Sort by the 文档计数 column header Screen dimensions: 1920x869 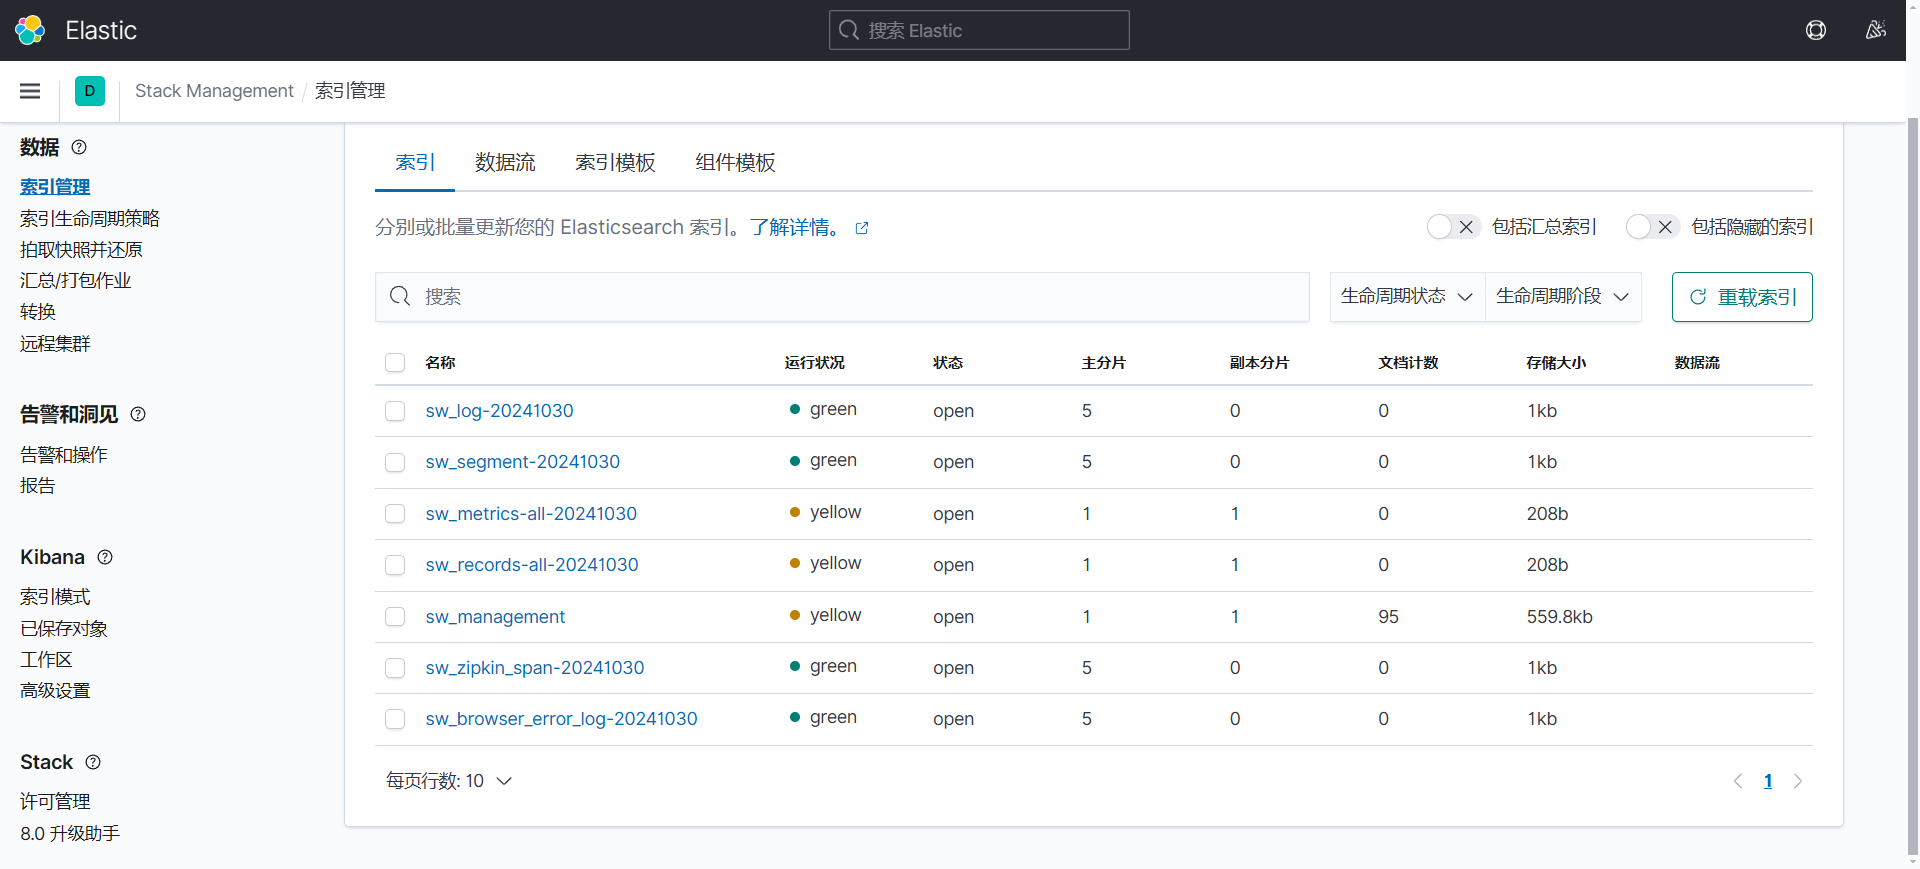(1408, 362)
